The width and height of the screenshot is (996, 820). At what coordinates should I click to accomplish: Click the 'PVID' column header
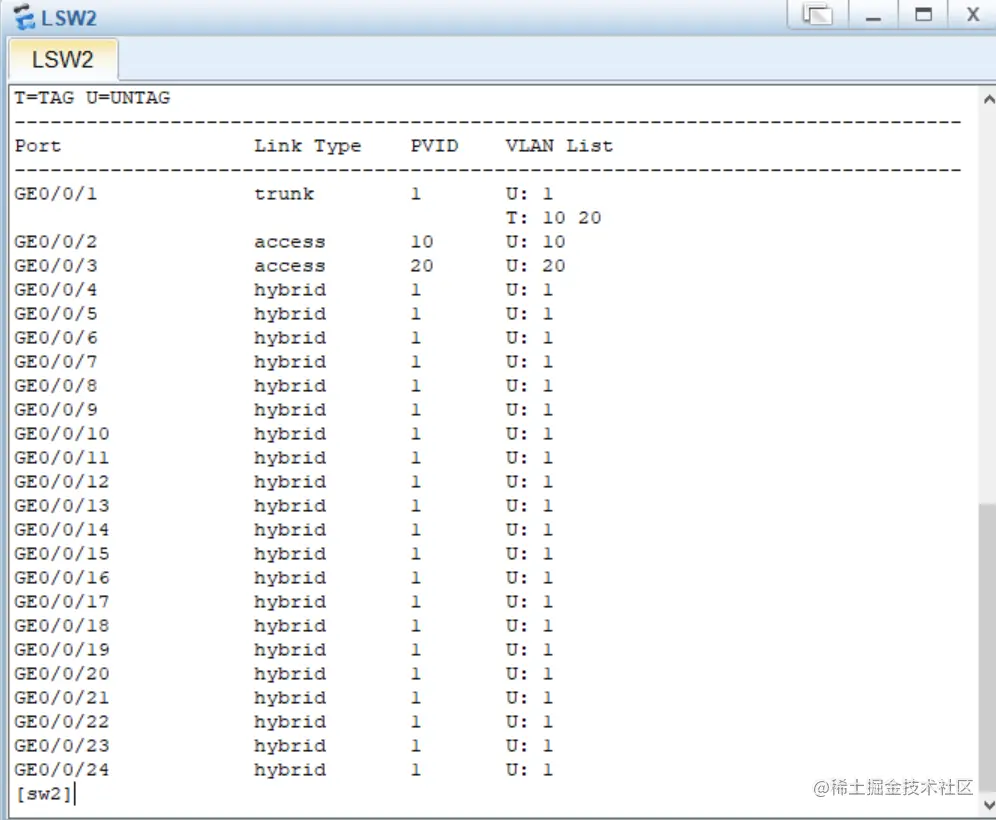tap(434, 145)
